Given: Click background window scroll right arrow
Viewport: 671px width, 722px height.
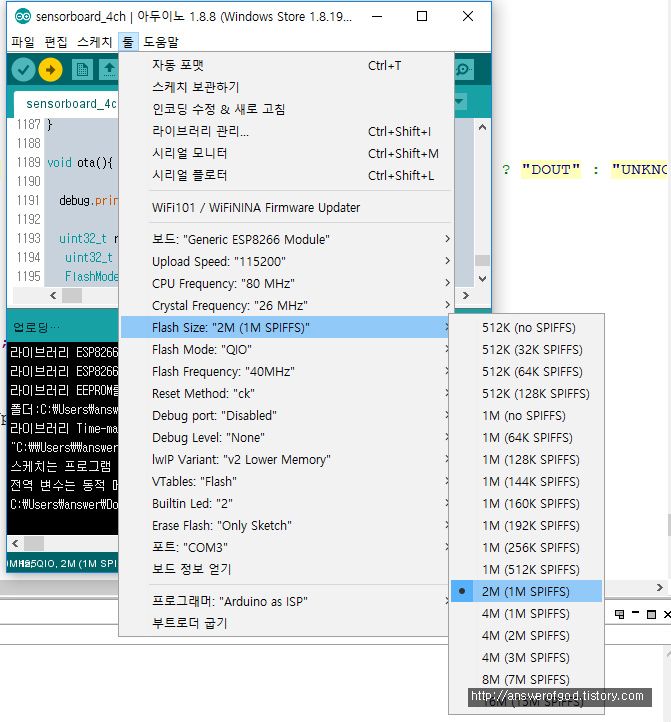Looking at the screenshot, I should pos(659,588).
